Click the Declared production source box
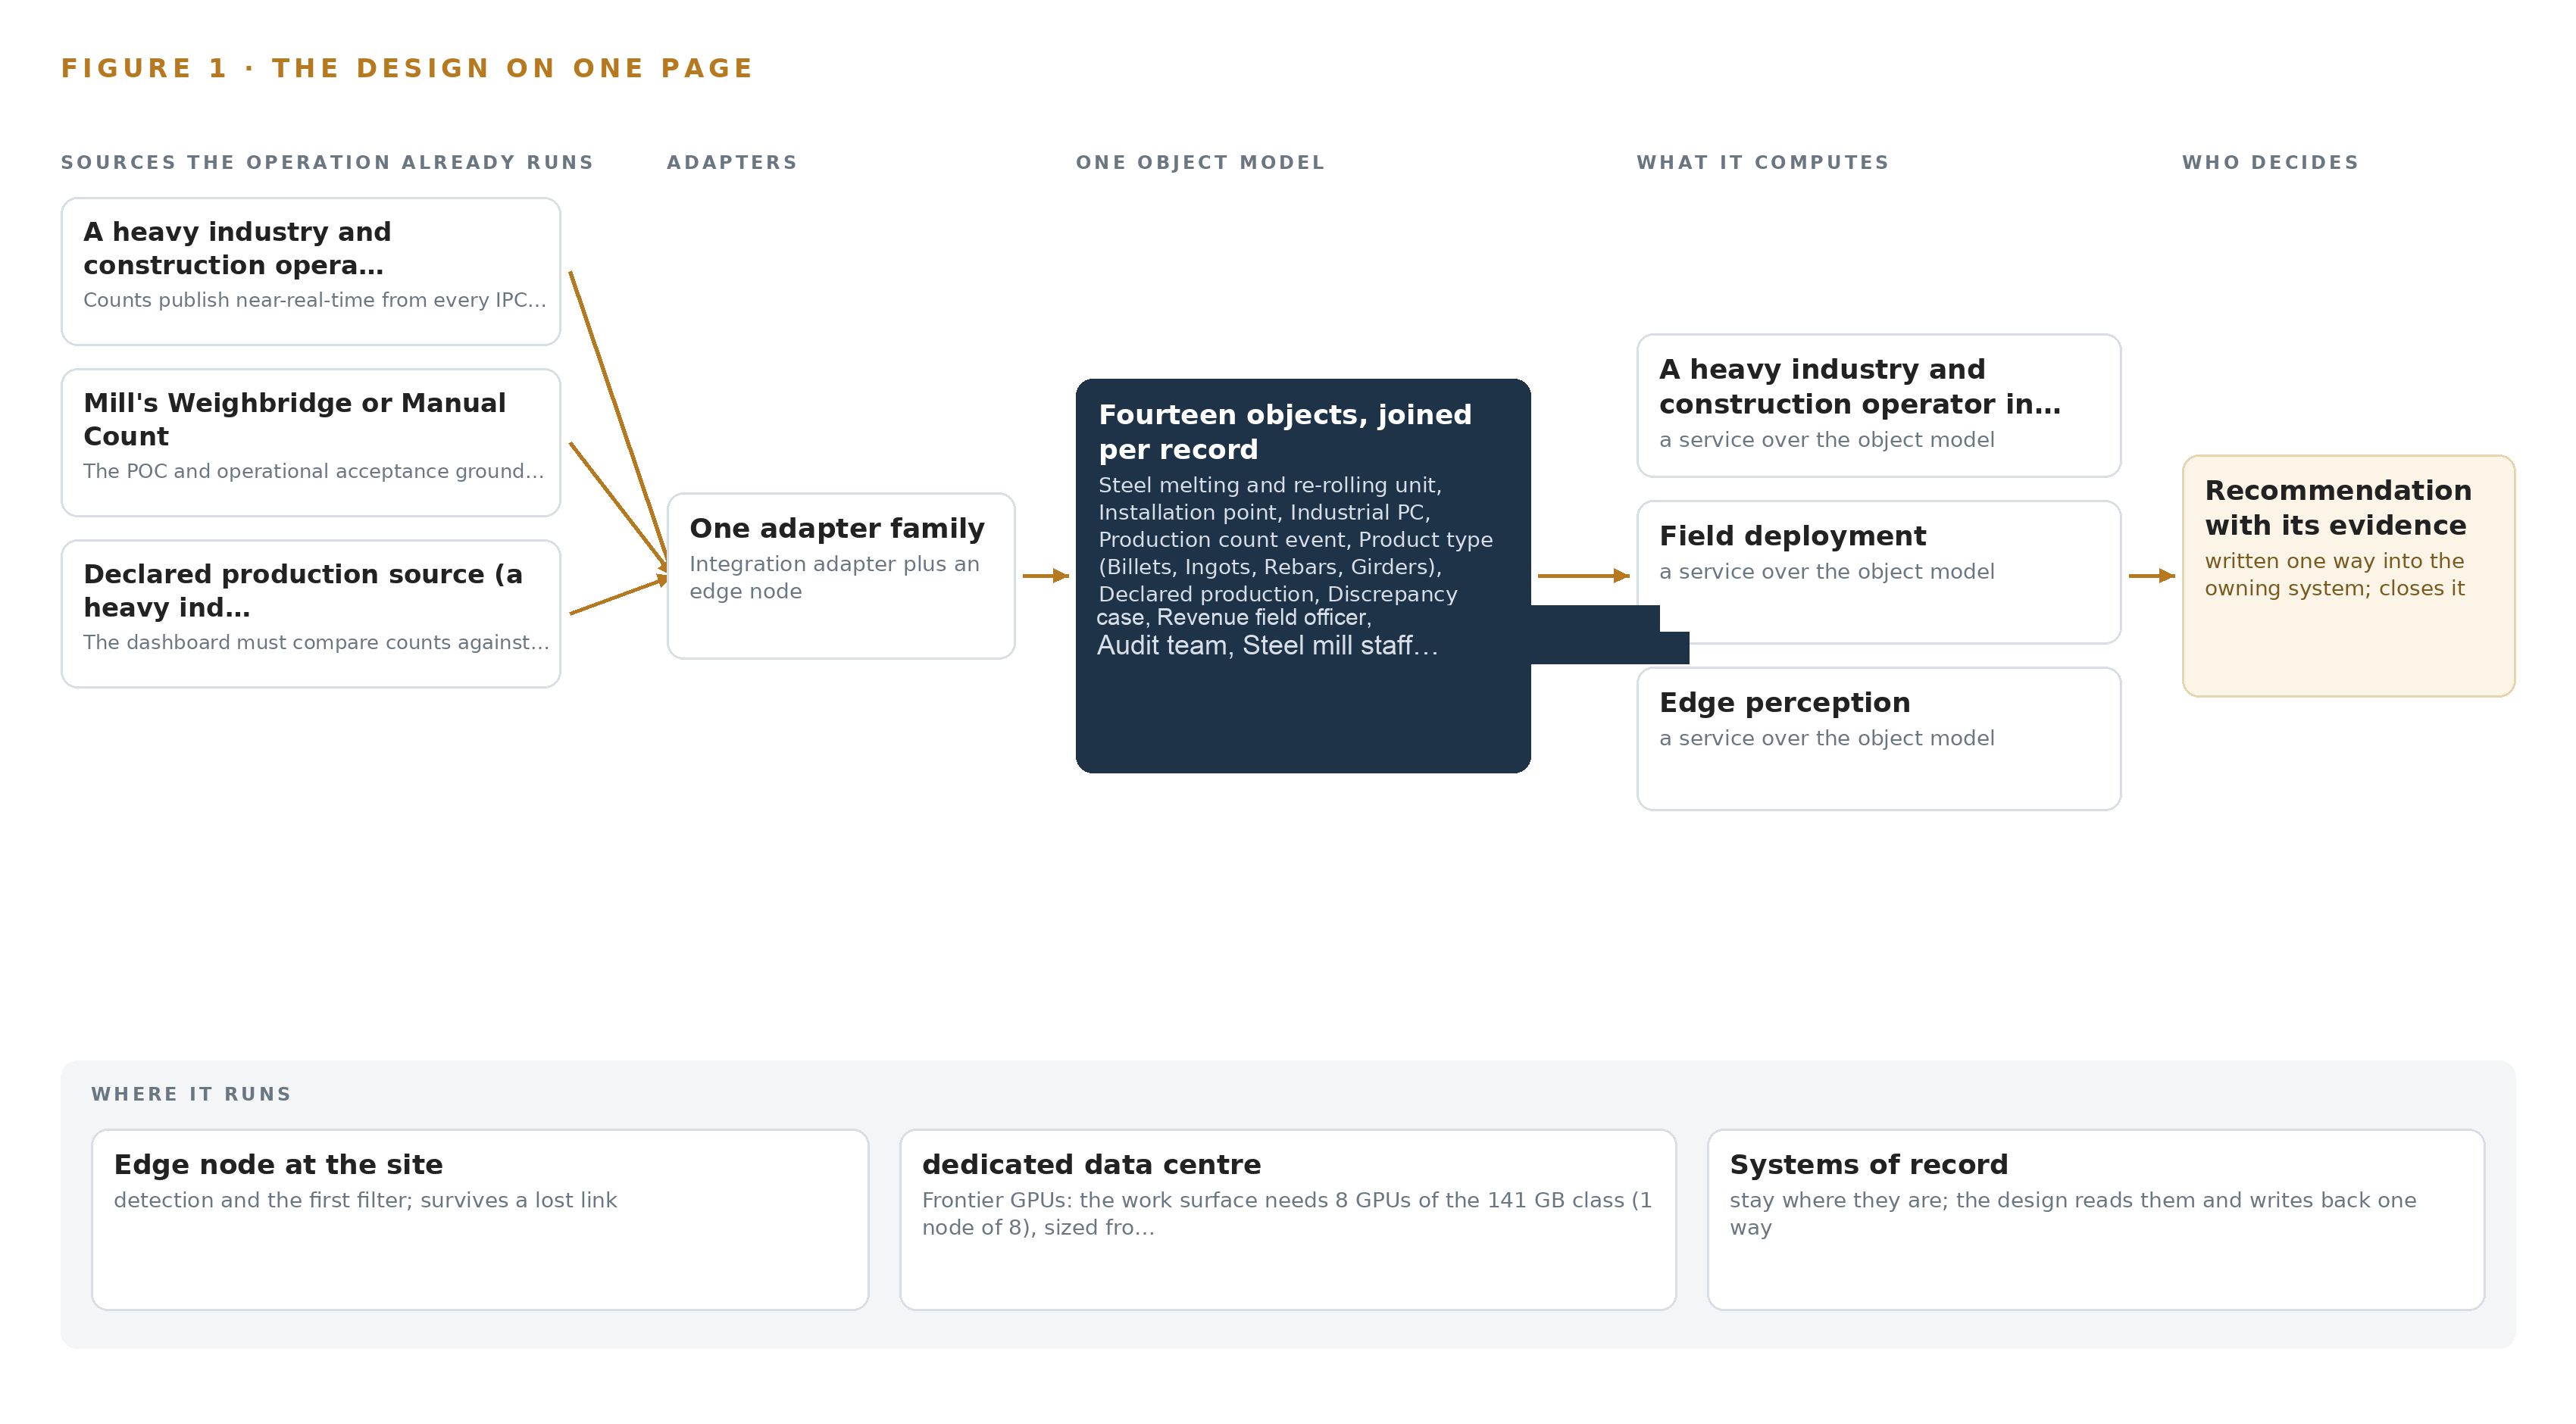Screen dimensions: 2576x1424 pos(311,613)
